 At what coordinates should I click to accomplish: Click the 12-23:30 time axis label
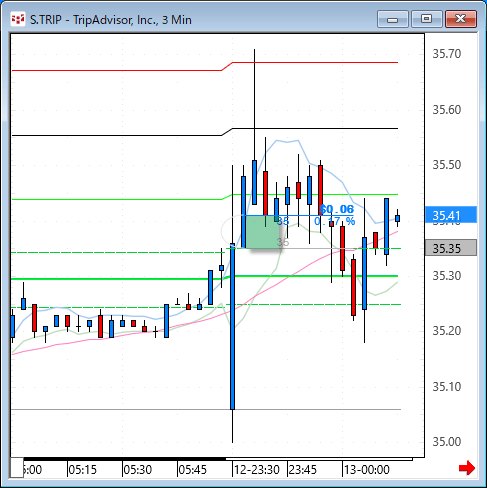(257, 470)
